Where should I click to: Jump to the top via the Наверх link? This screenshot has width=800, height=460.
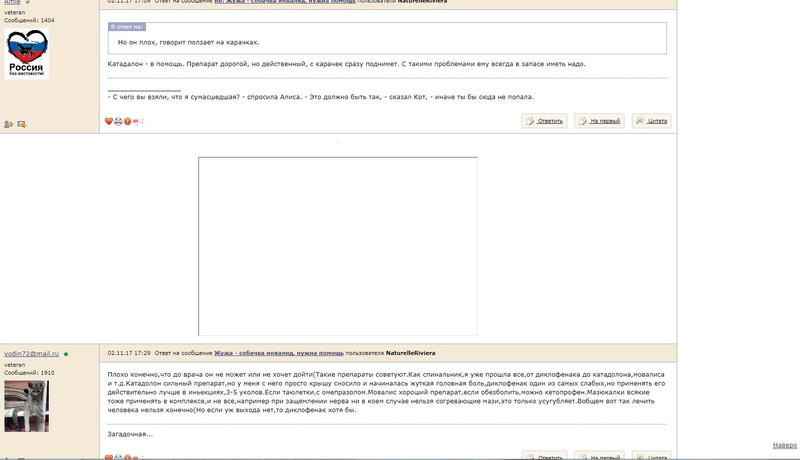[x=785, y=445]
